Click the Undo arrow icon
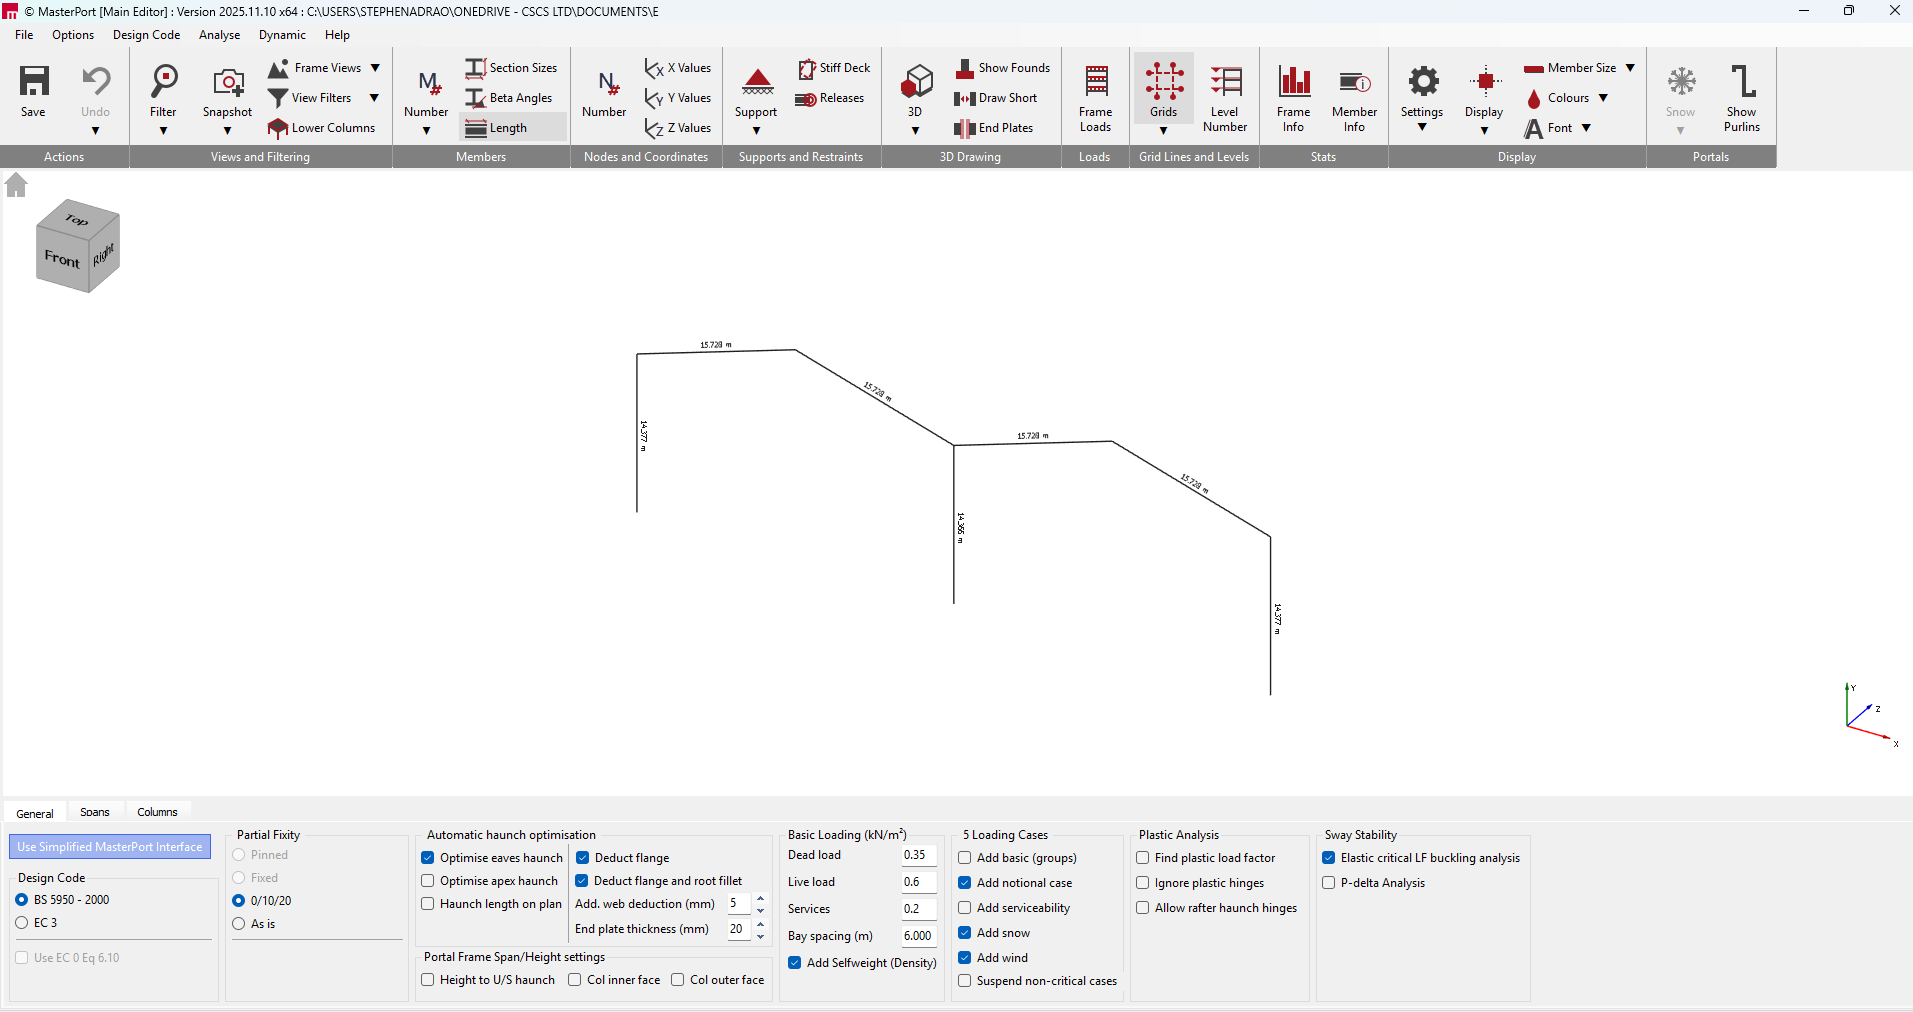1913x1012 pixels. [x=96, y=81]
